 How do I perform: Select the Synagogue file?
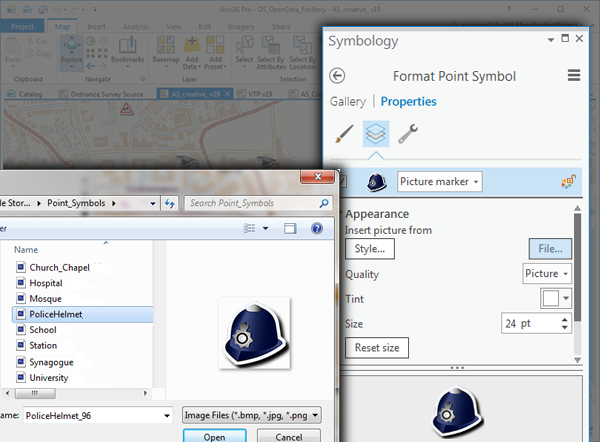51,362
